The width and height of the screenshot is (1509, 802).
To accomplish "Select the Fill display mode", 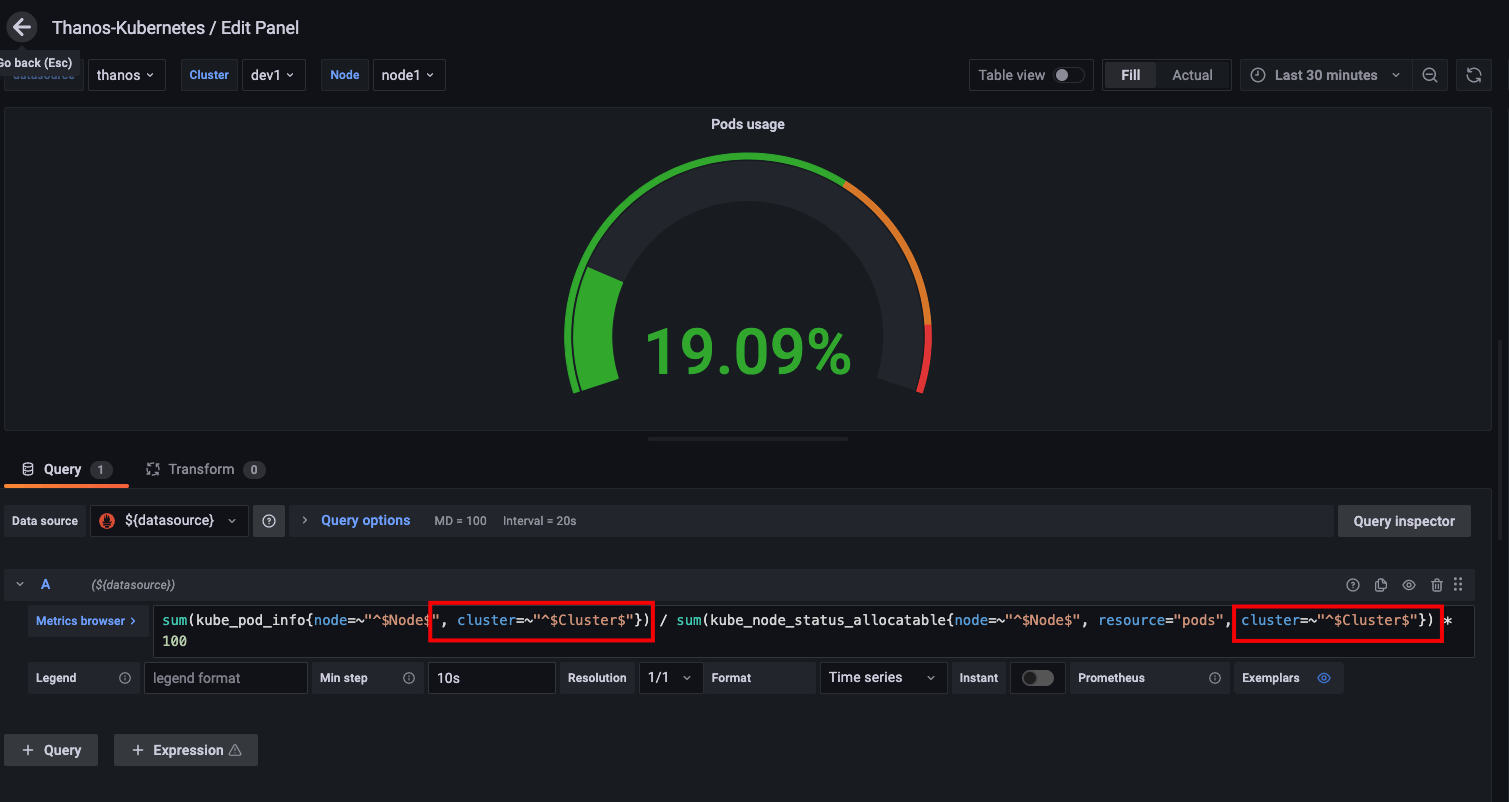I will [1131, 75].
